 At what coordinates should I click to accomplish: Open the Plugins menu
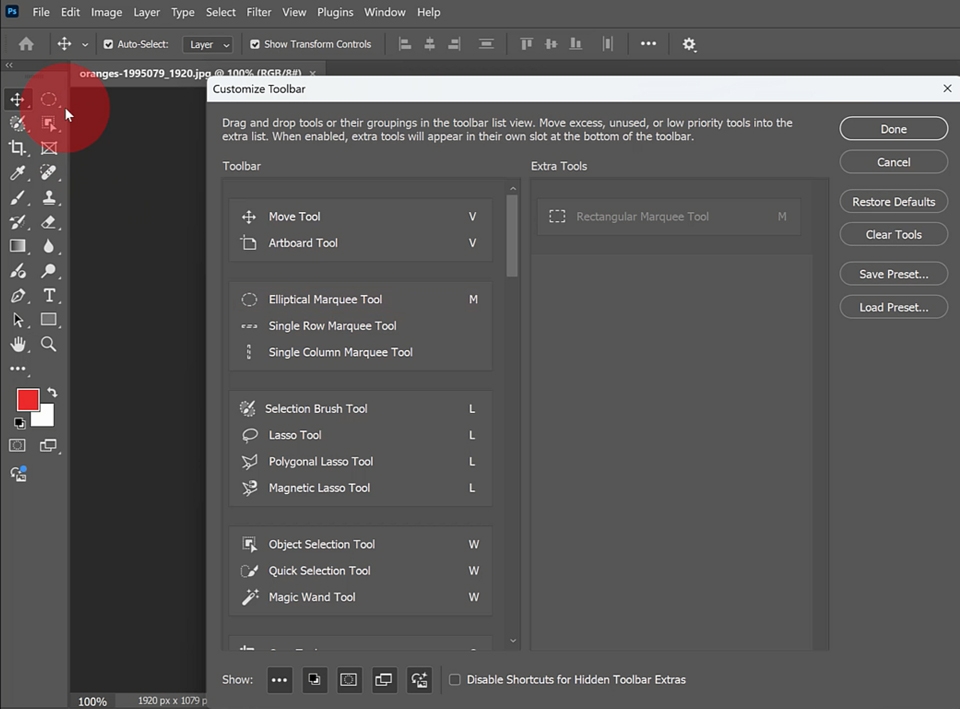pos(335,12)
